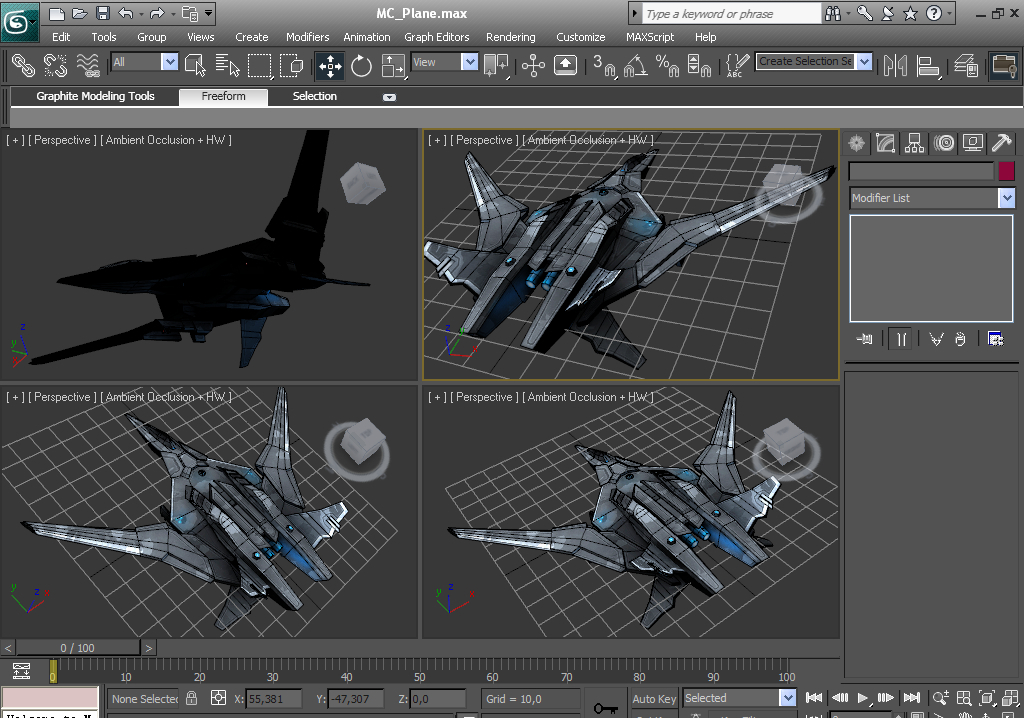Open the Rendering menu

pyautogui.click(x=510, y=37)
